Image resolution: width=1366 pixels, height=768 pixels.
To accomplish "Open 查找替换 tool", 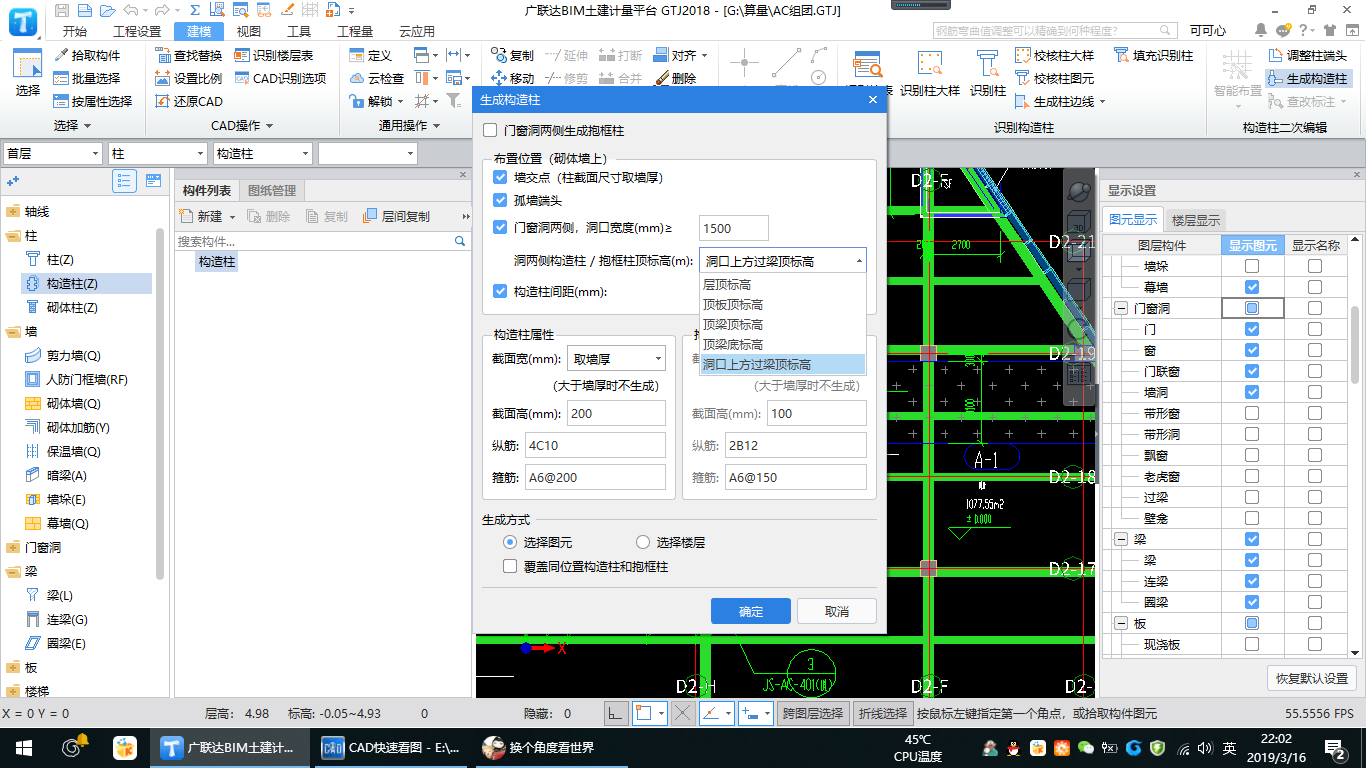I will click(189, 56).
